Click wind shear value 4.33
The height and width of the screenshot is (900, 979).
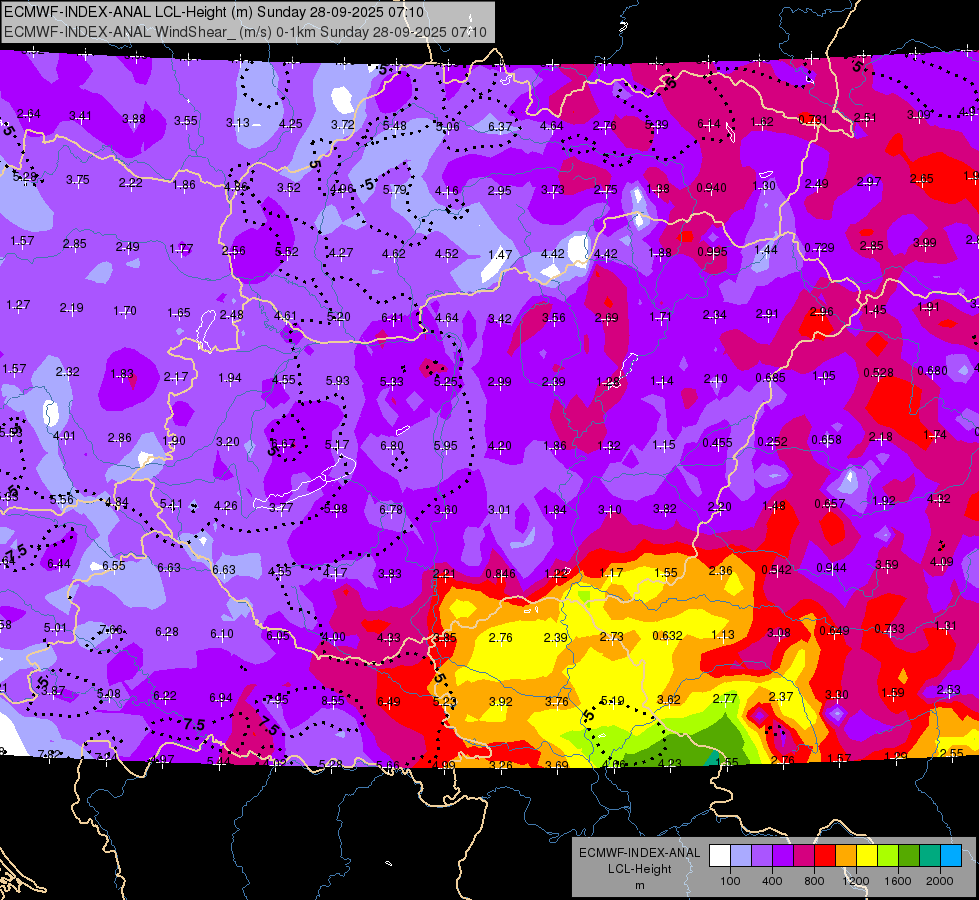(389, 638)
